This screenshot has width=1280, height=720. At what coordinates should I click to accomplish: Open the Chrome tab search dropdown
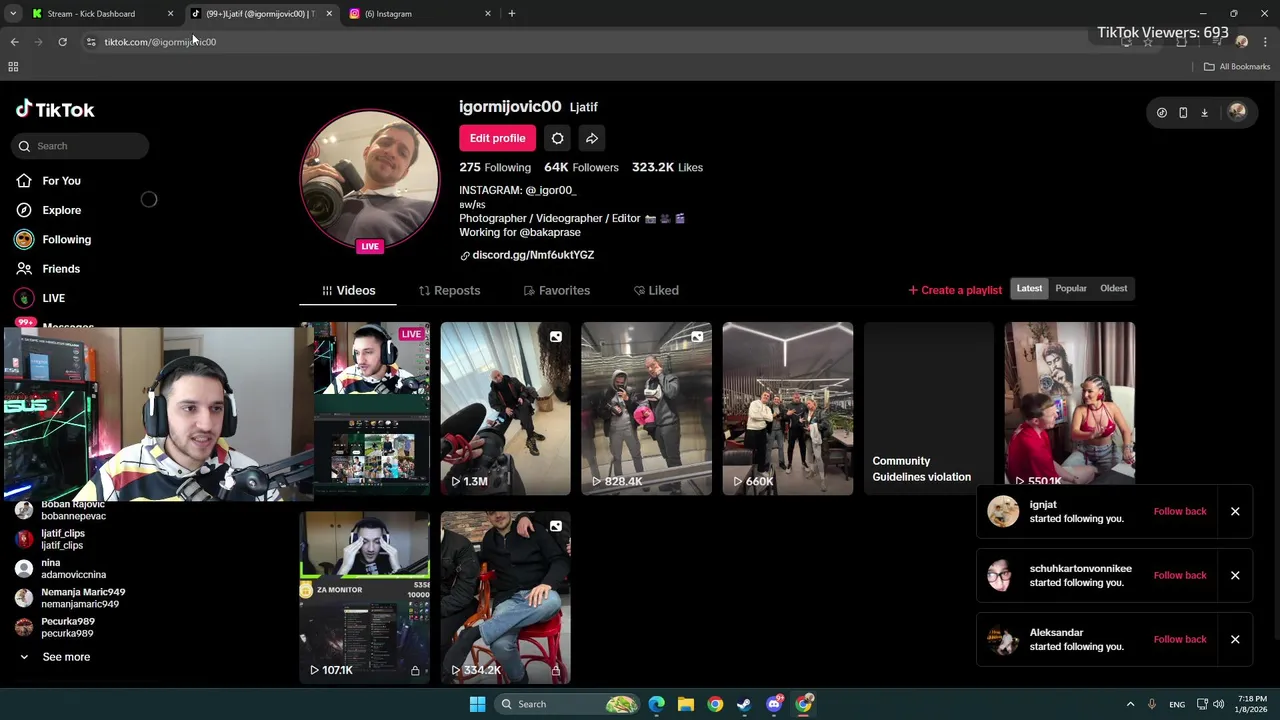coord(13,14)
